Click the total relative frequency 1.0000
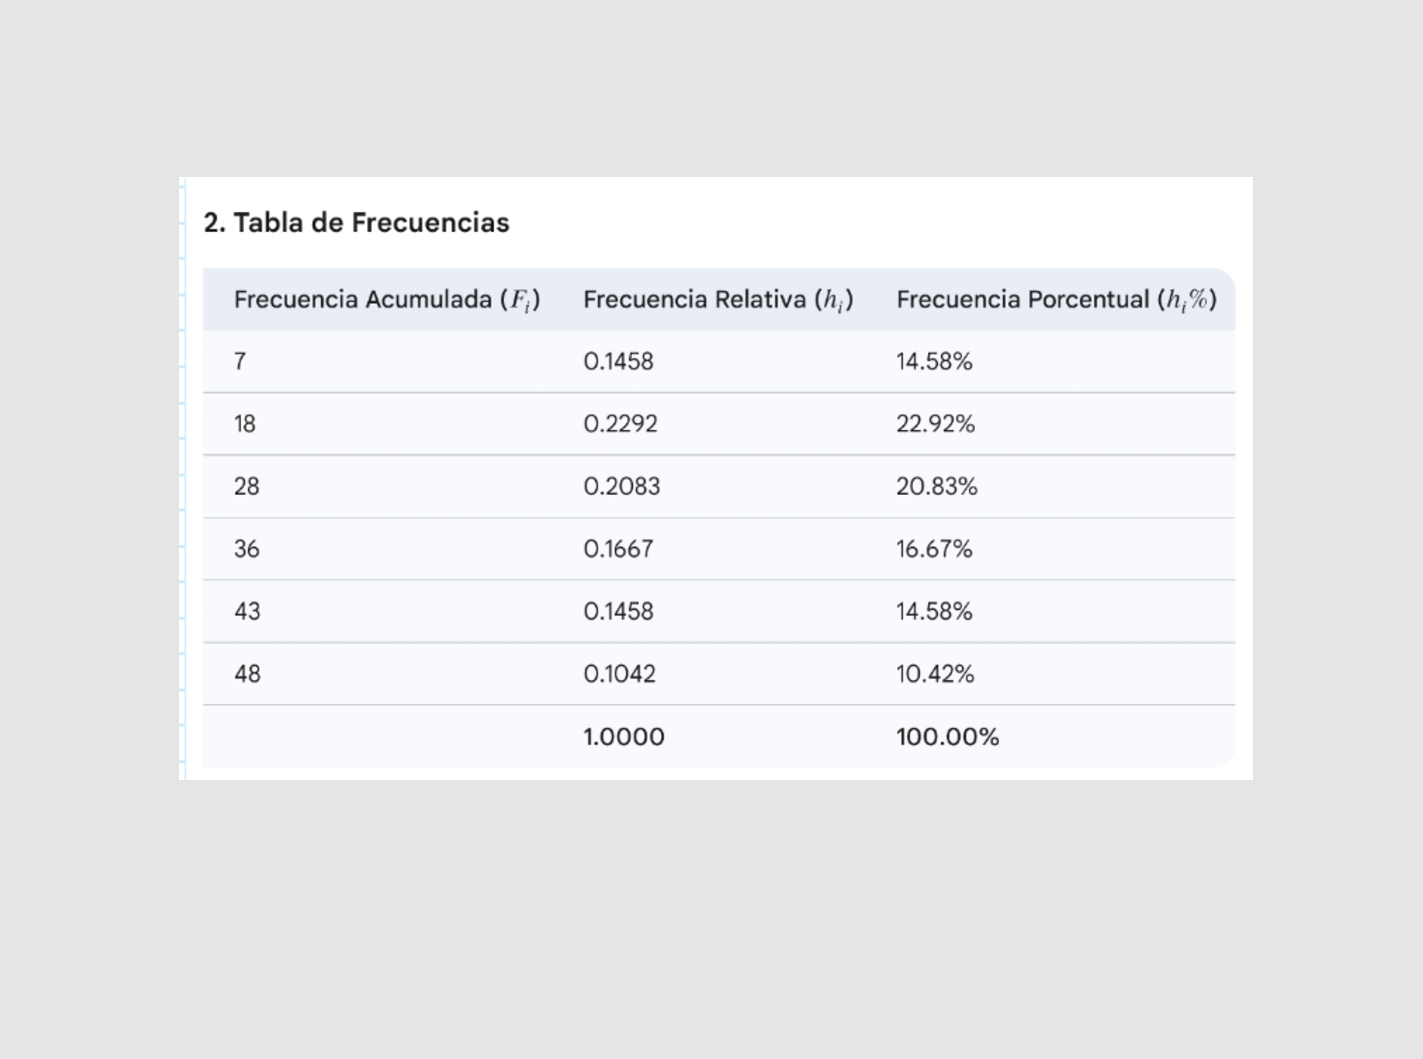 (x=623, y=737)
